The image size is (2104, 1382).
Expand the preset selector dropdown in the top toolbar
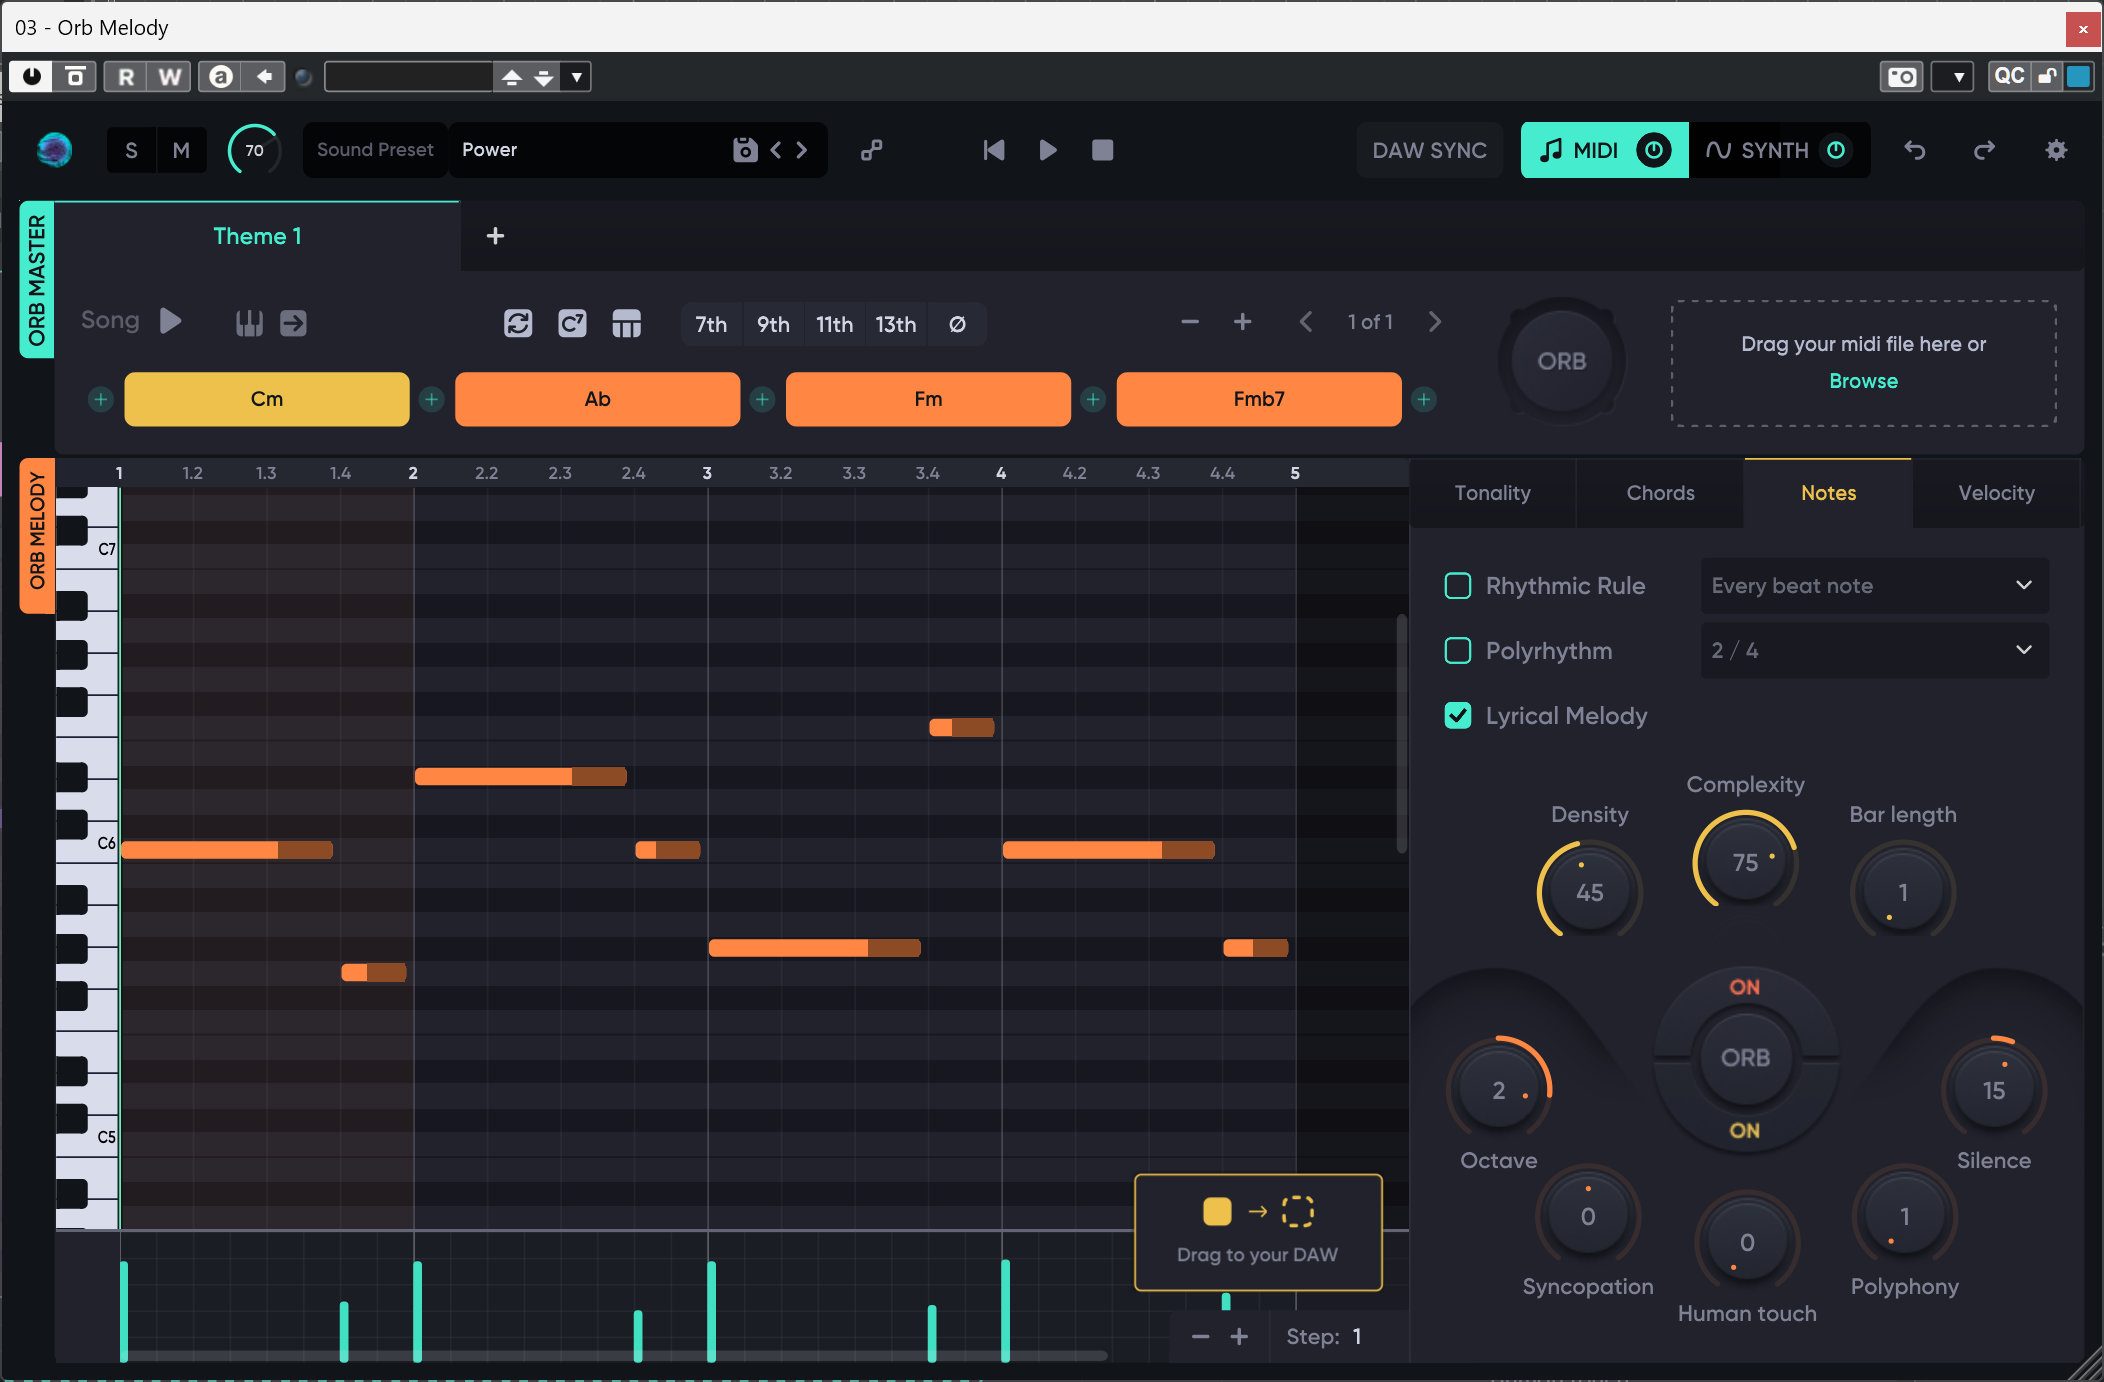(576, 76)
